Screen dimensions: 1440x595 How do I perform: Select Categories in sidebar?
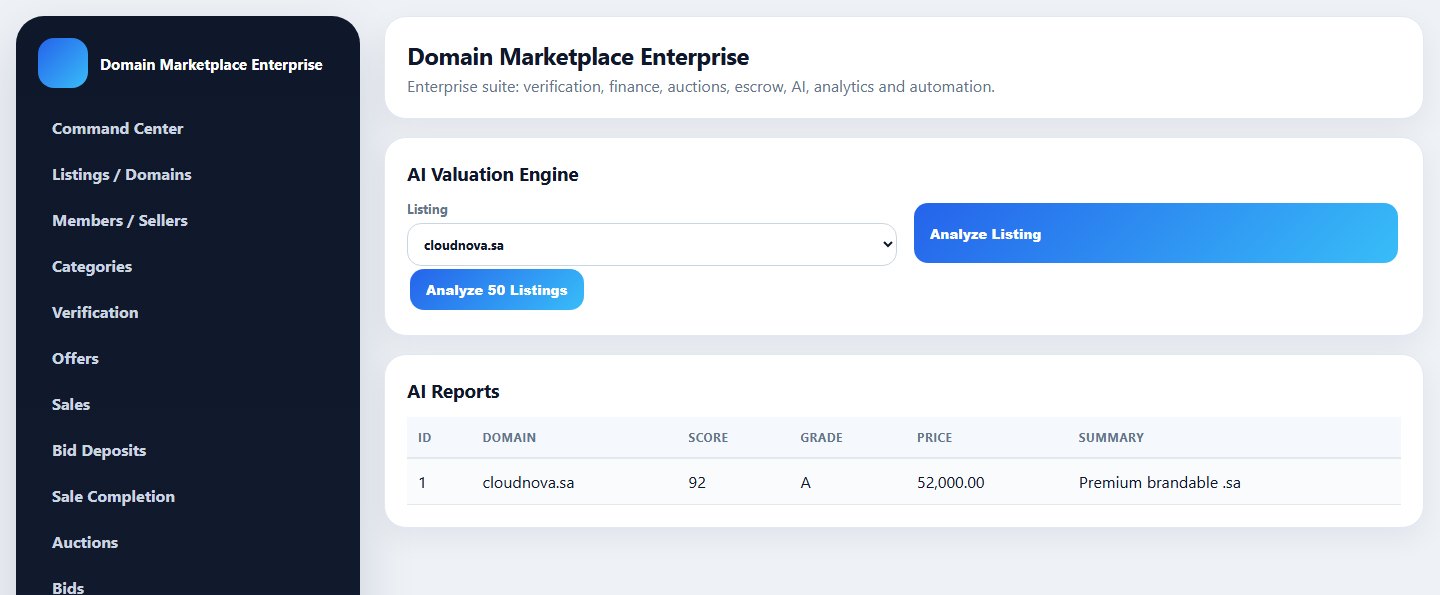click(92, 267)
